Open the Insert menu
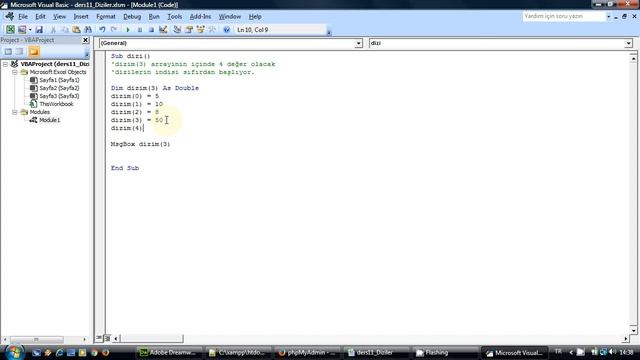 pyautogui.click(x=81, y=17)
